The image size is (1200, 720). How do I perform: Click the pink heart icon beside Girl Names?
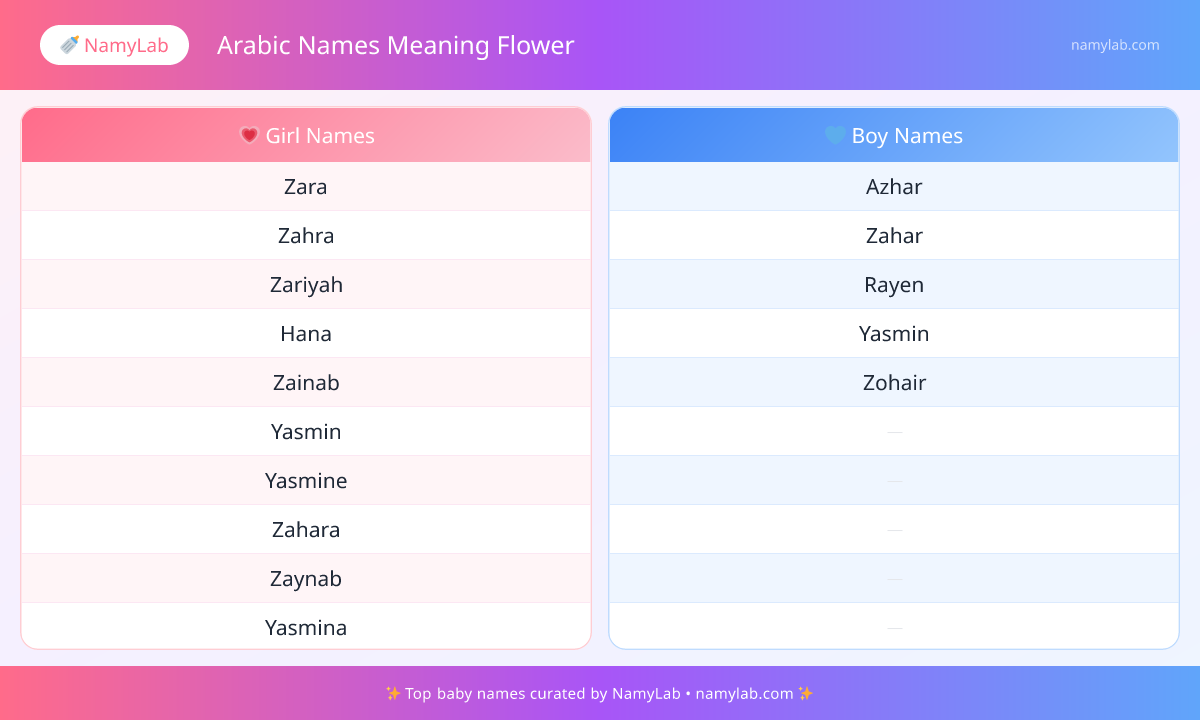[249, 135]
